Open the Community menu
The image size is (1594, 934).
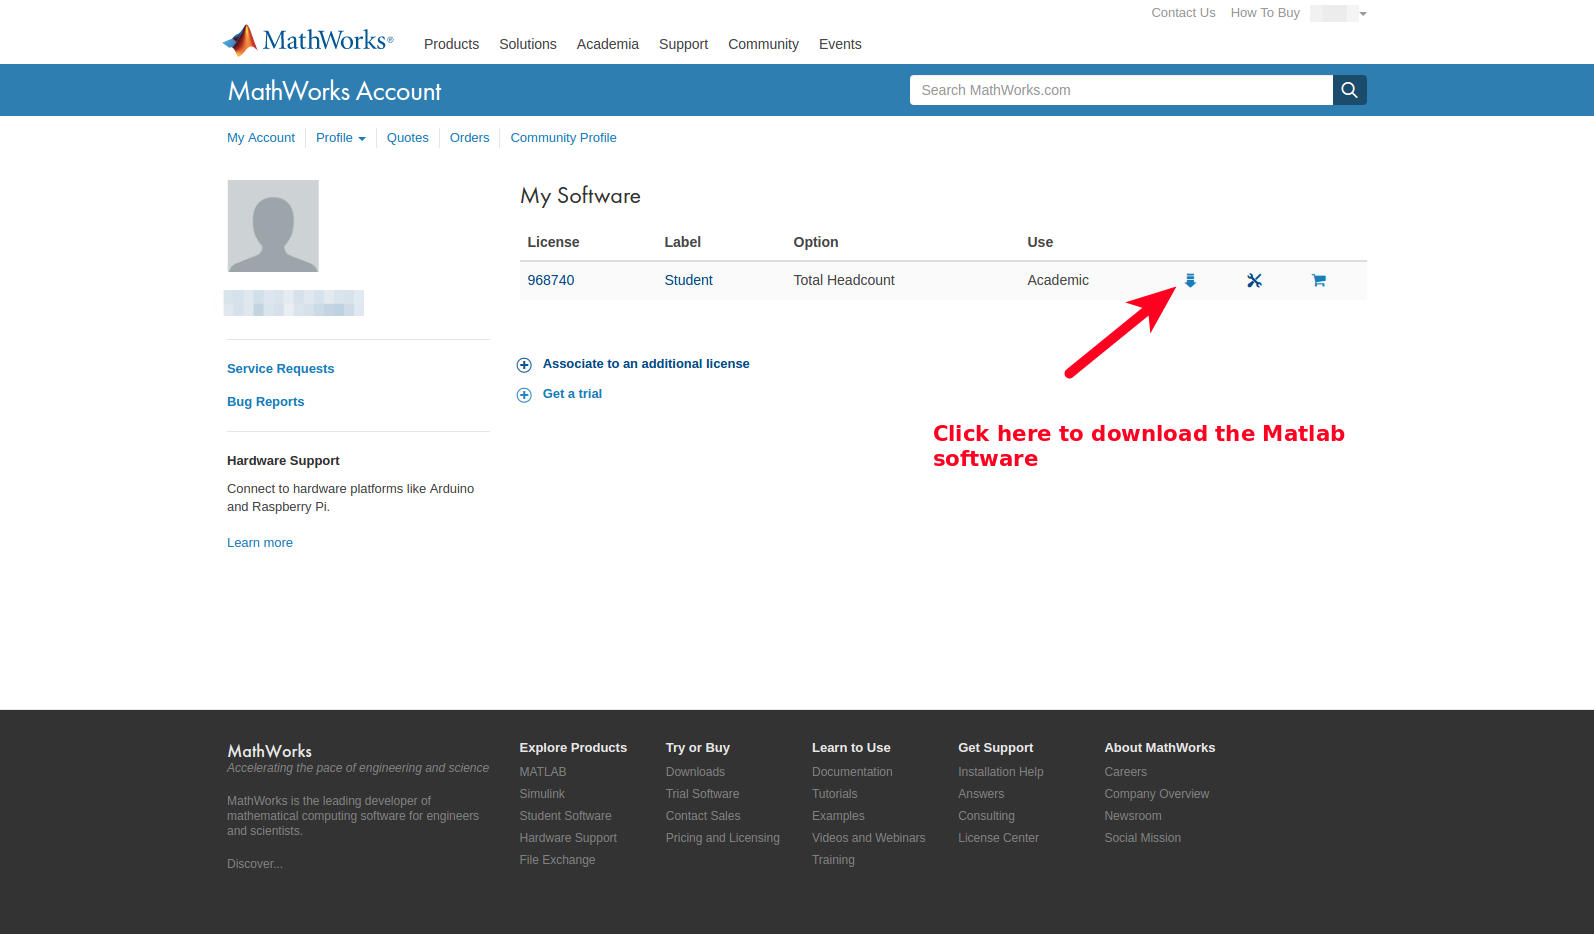coord(763,44)
